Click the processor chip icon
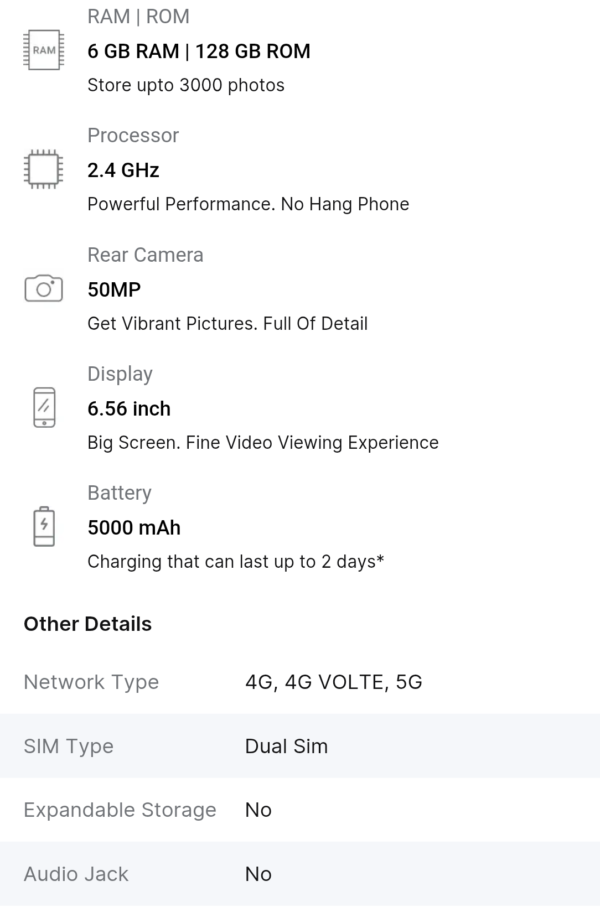600x907 pixels. point(43,169)
